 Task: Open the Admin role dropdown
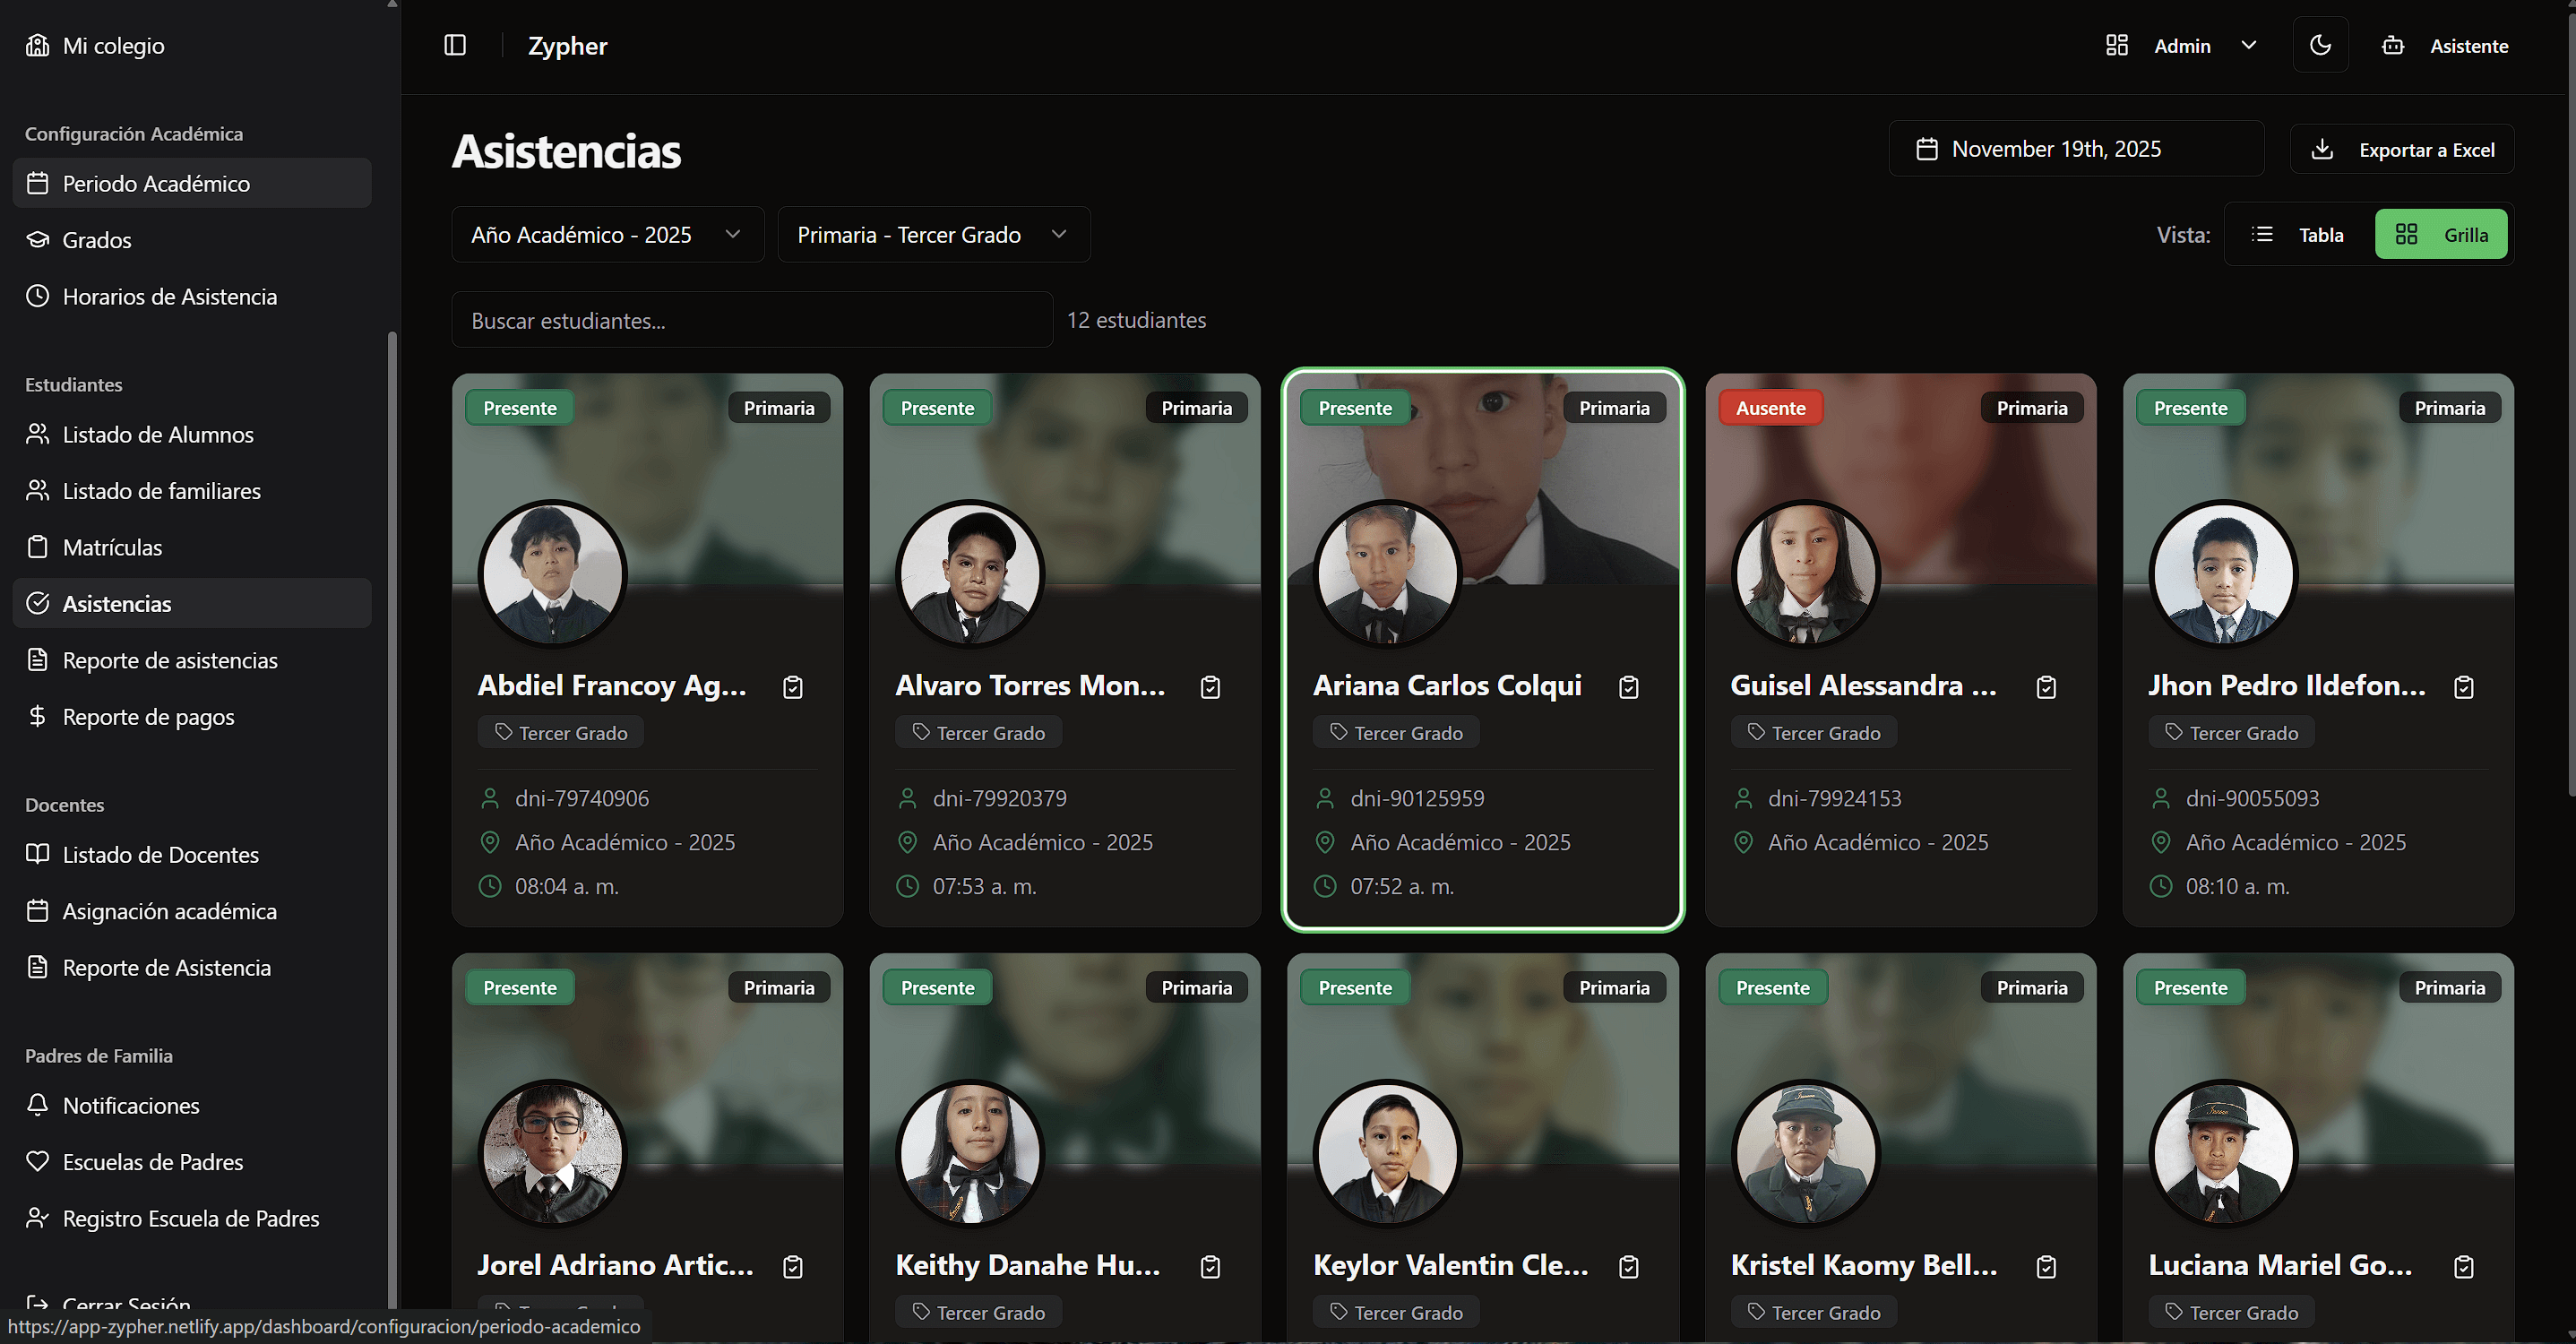(2182, 46)
